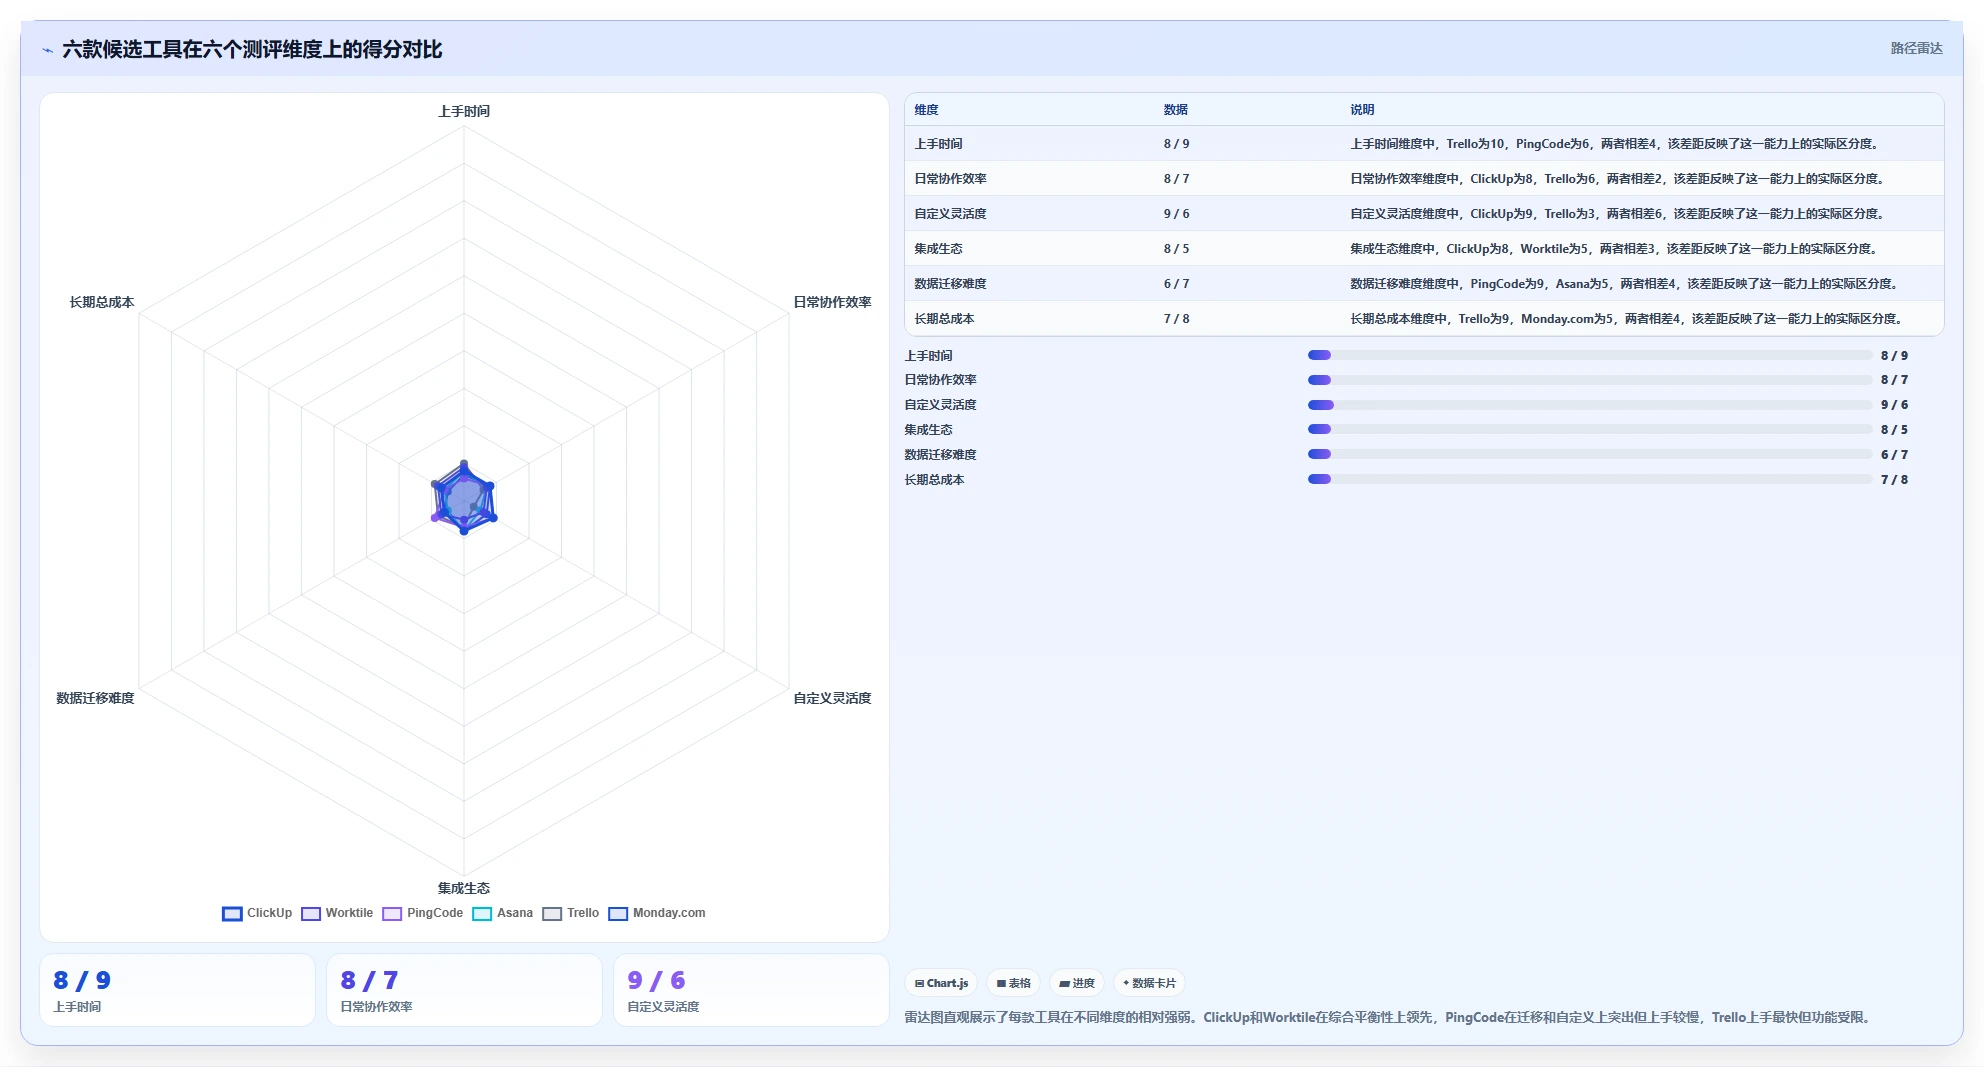Viewport: 1984px width, 1067px height.
Task: Click the description mentioning Worktile为5
Action: [x=1616, y=249]
